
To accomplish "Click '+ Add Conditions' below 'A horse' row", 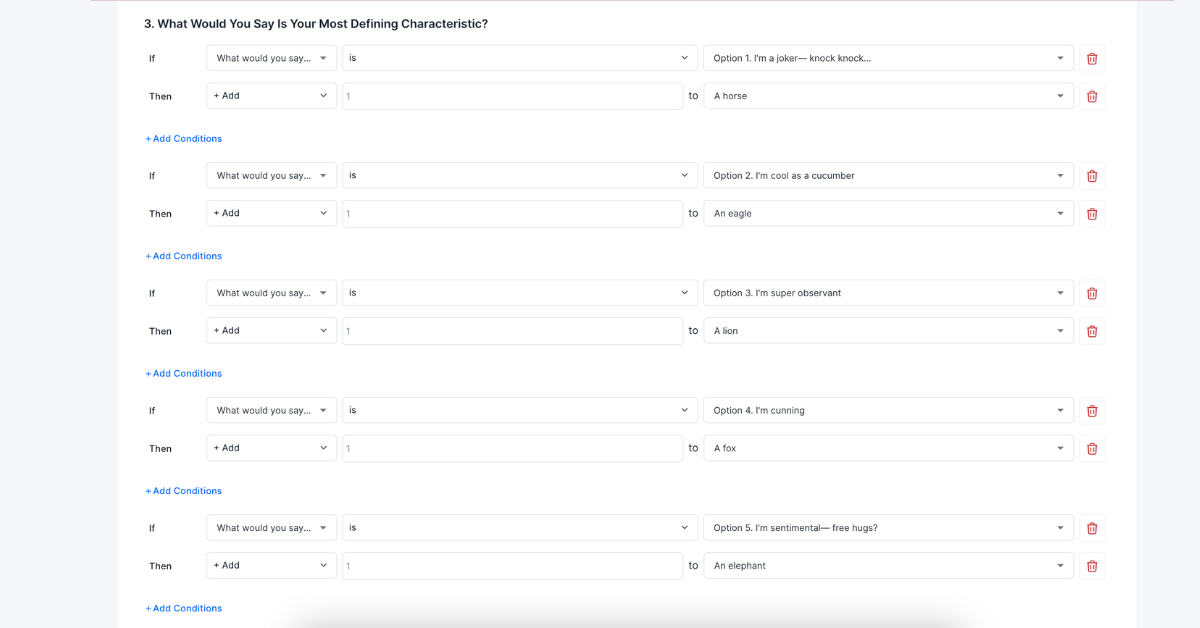I will click(184, 139).
